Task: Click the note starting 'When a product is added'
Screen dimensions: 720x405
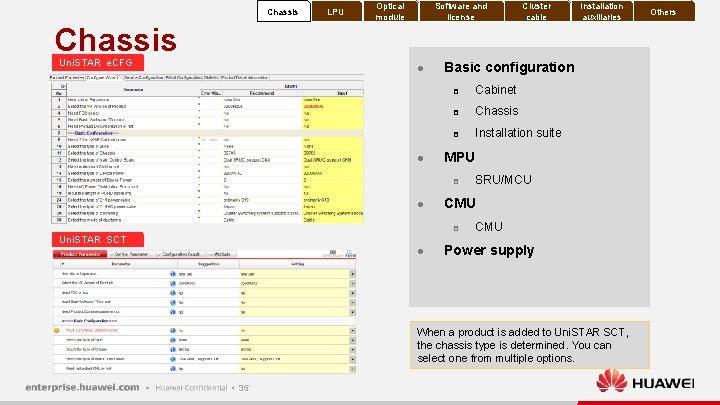Action: (529, 345)
